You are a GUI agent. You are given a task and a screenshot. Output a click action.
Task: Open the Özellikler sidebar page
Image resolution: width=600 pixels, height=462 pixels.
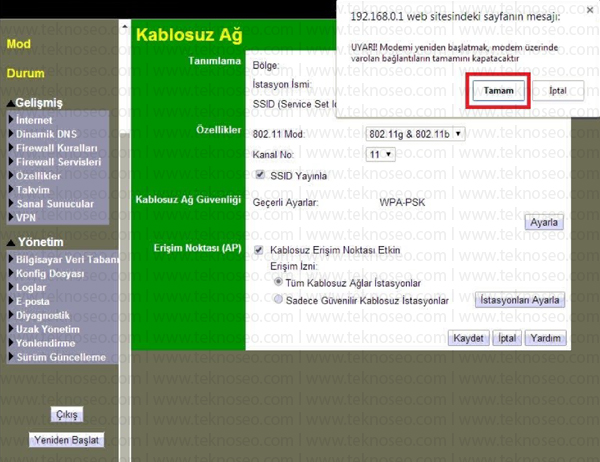point(38,176)
